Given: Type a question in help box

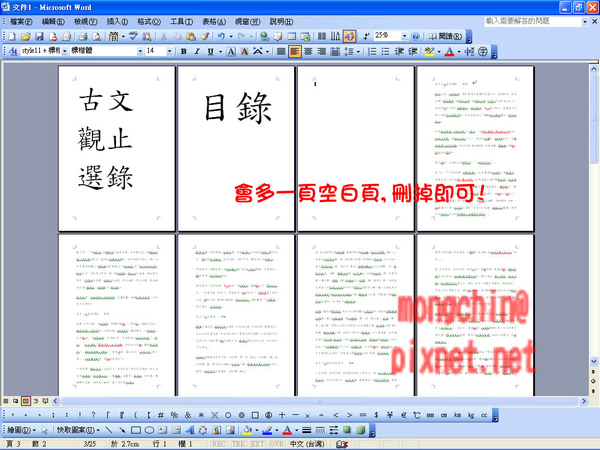Looking at the screenshot, I should pos(533,21).
